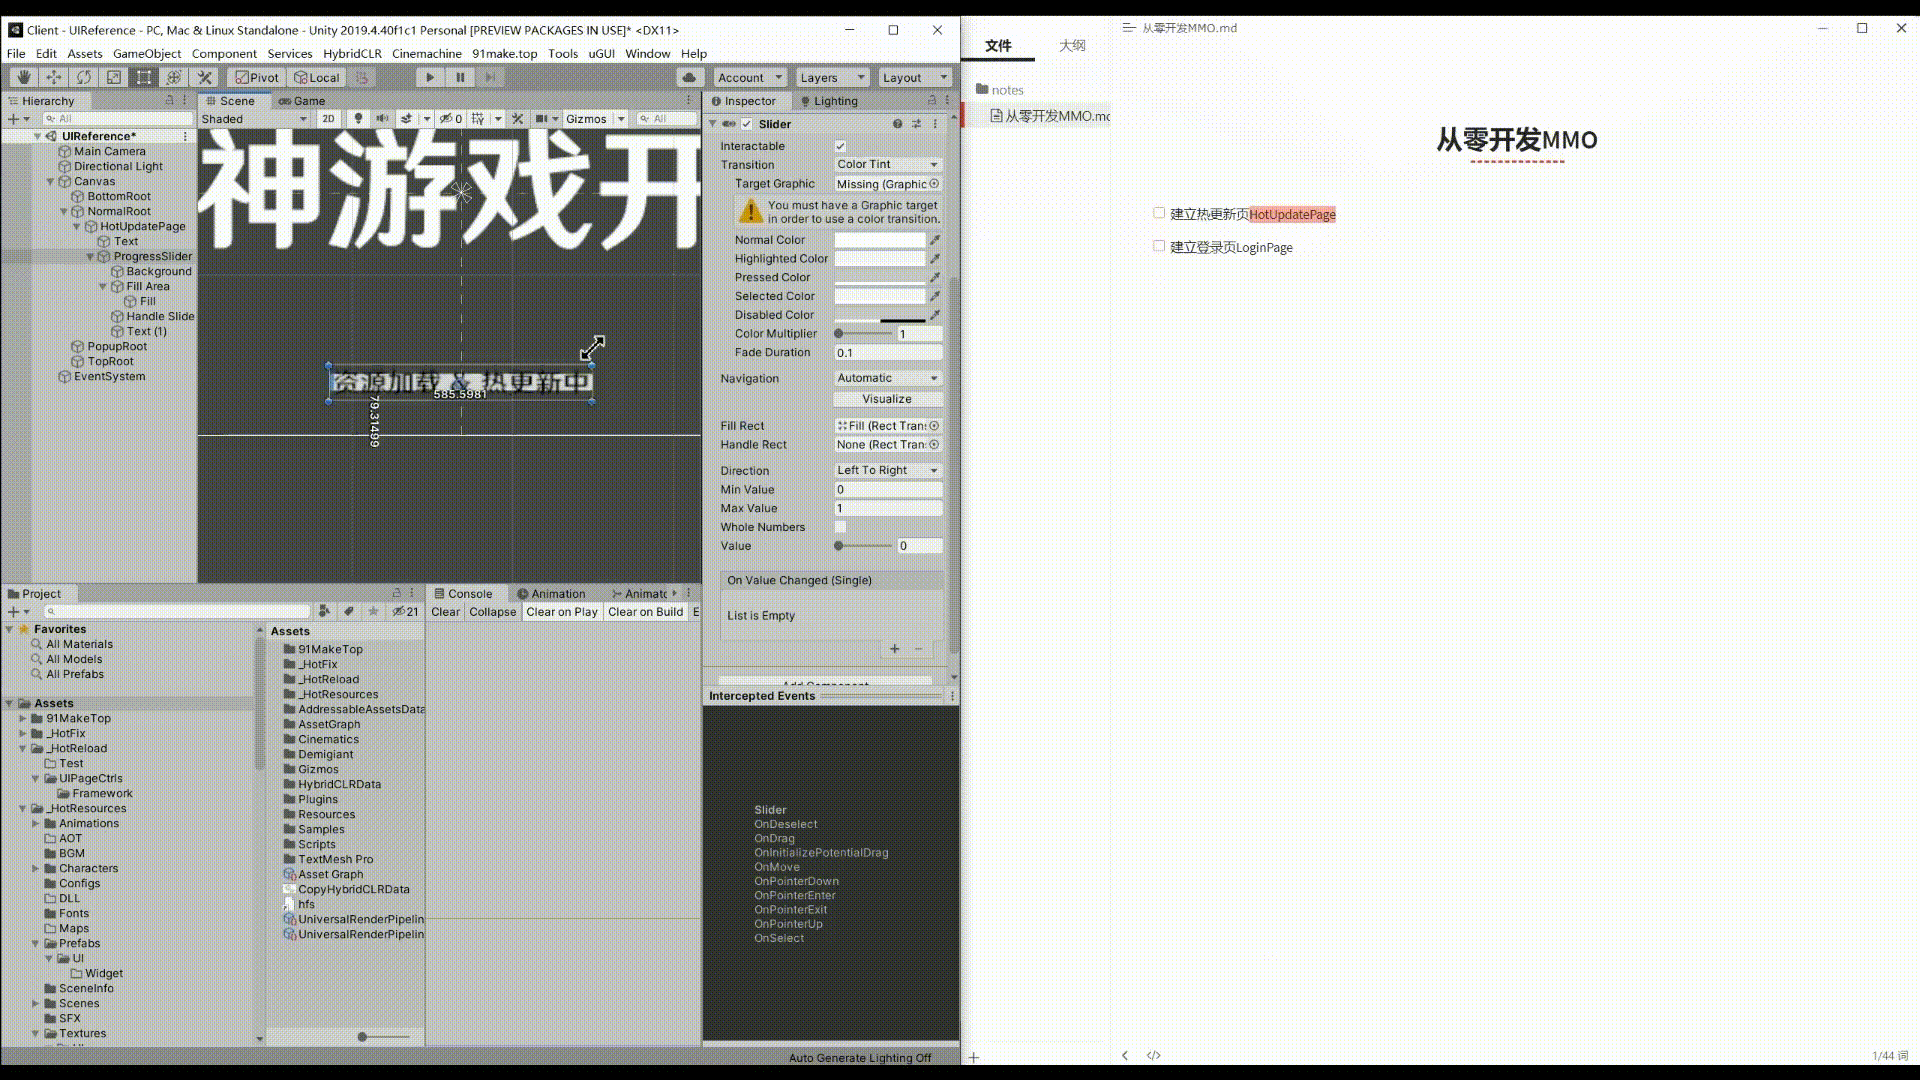
Task: Open the Cinemachine menu
Action: click(x=426, y=54)
